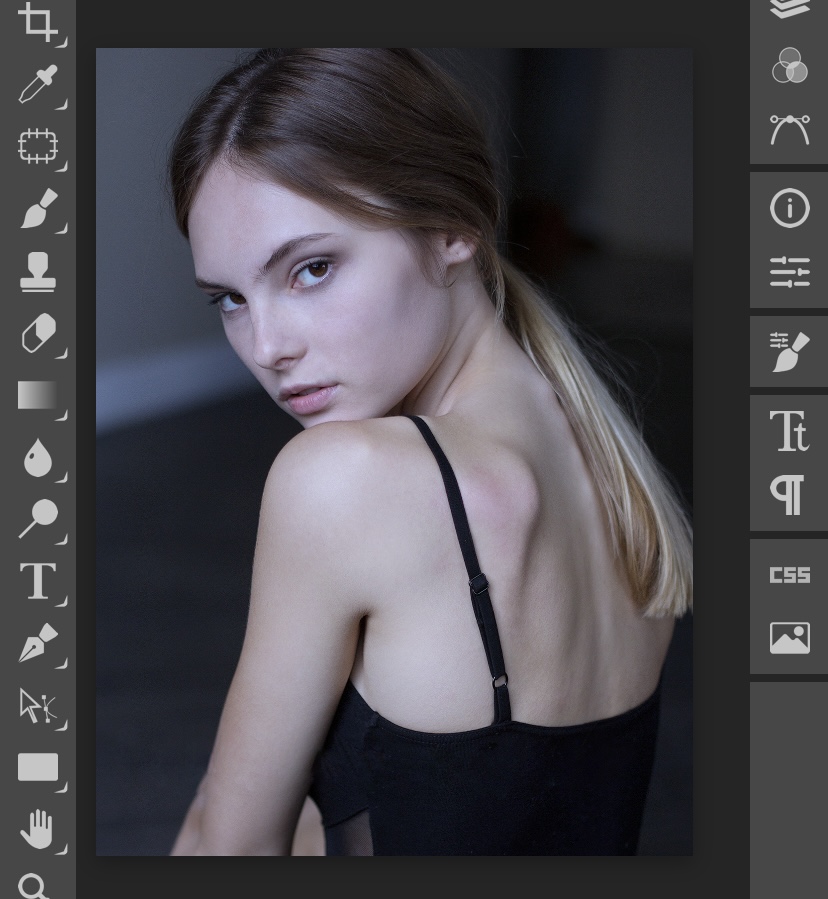Click the portrait photo on canvas

(395, 452)
